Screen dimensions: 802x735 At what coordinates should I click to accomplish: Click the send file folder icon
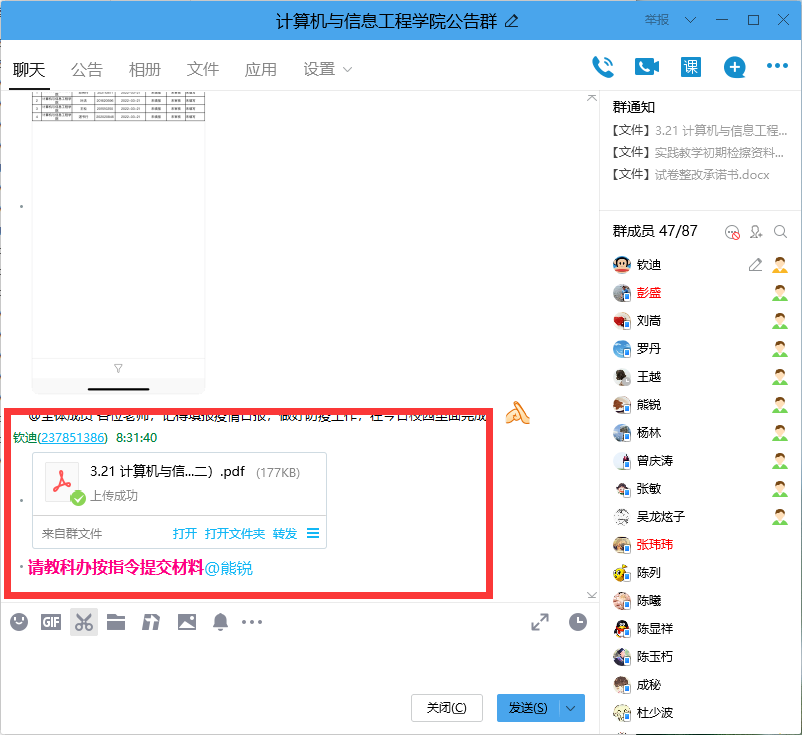(x=115, y=621)
